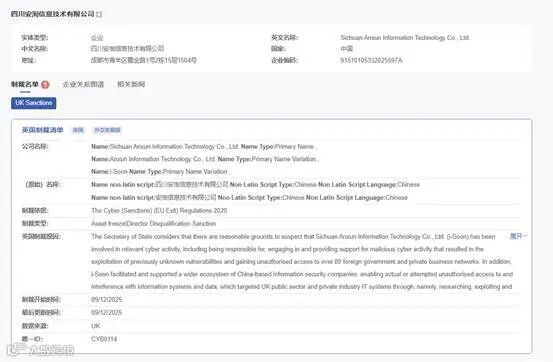Switch to the 企业关系图谱 tab

(83, 84)
